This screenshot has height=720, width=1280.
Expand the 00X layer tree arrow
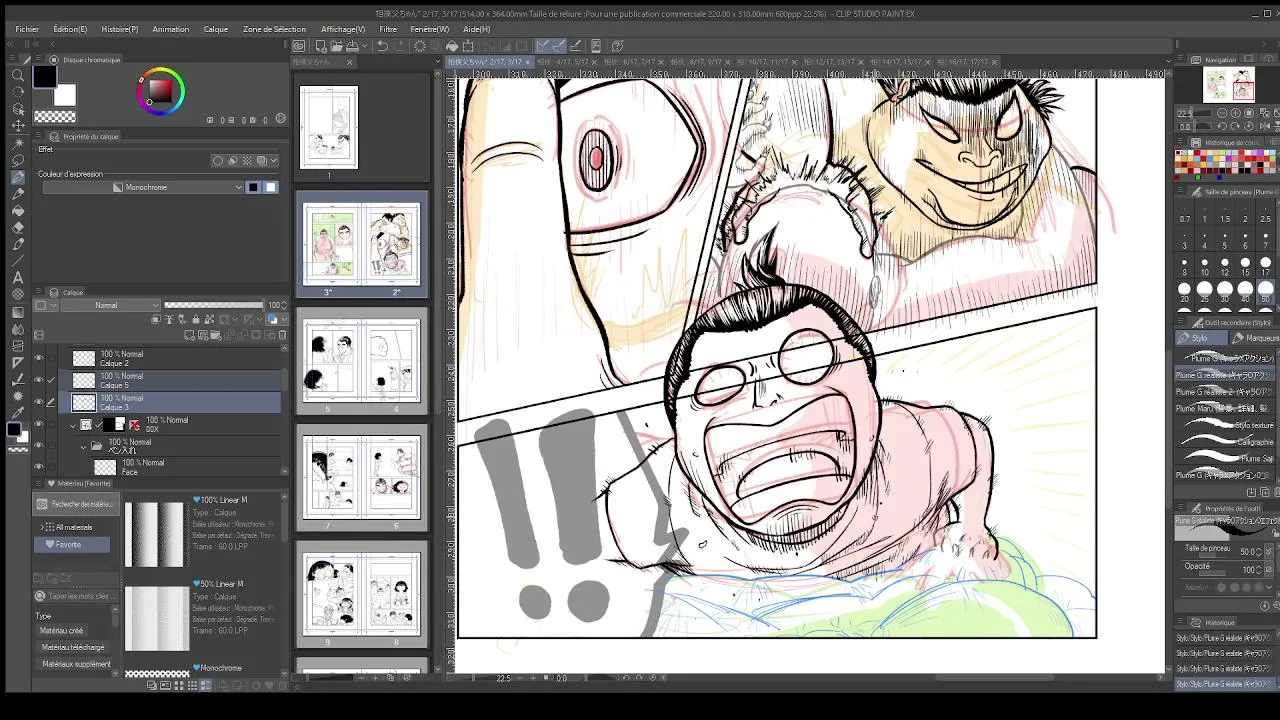pos(73,425)
